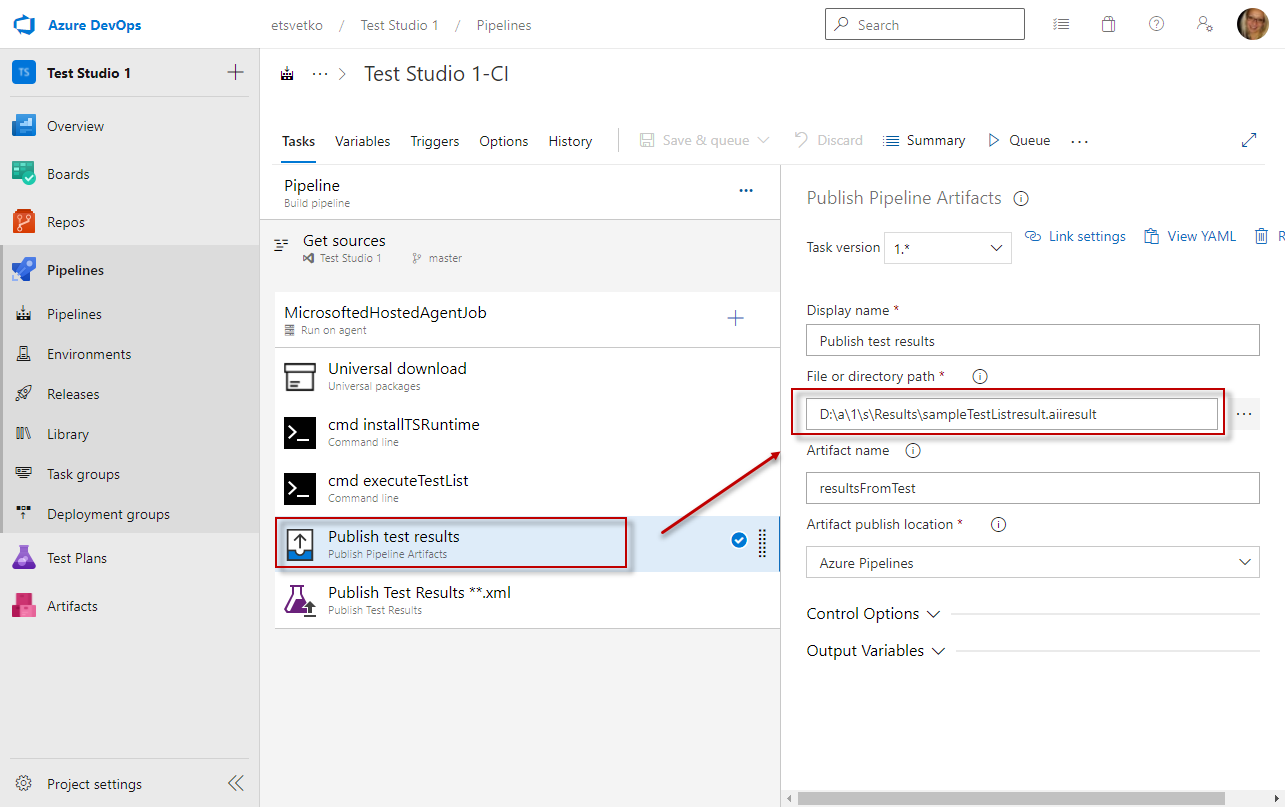
Task: Select the cmd executeTestList task
Action: [528, 488]
